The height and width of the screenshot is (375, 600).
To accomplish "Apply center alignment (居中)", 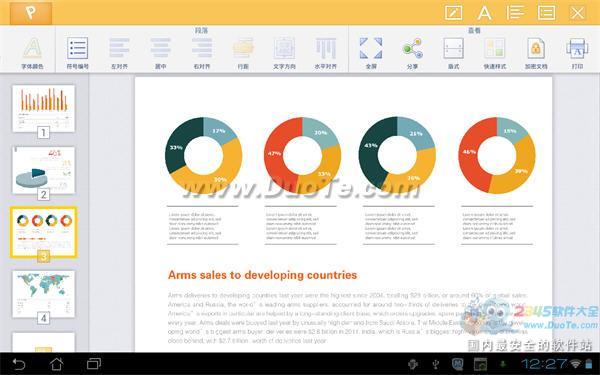I will pyautogui.click(x=160, y=53).
